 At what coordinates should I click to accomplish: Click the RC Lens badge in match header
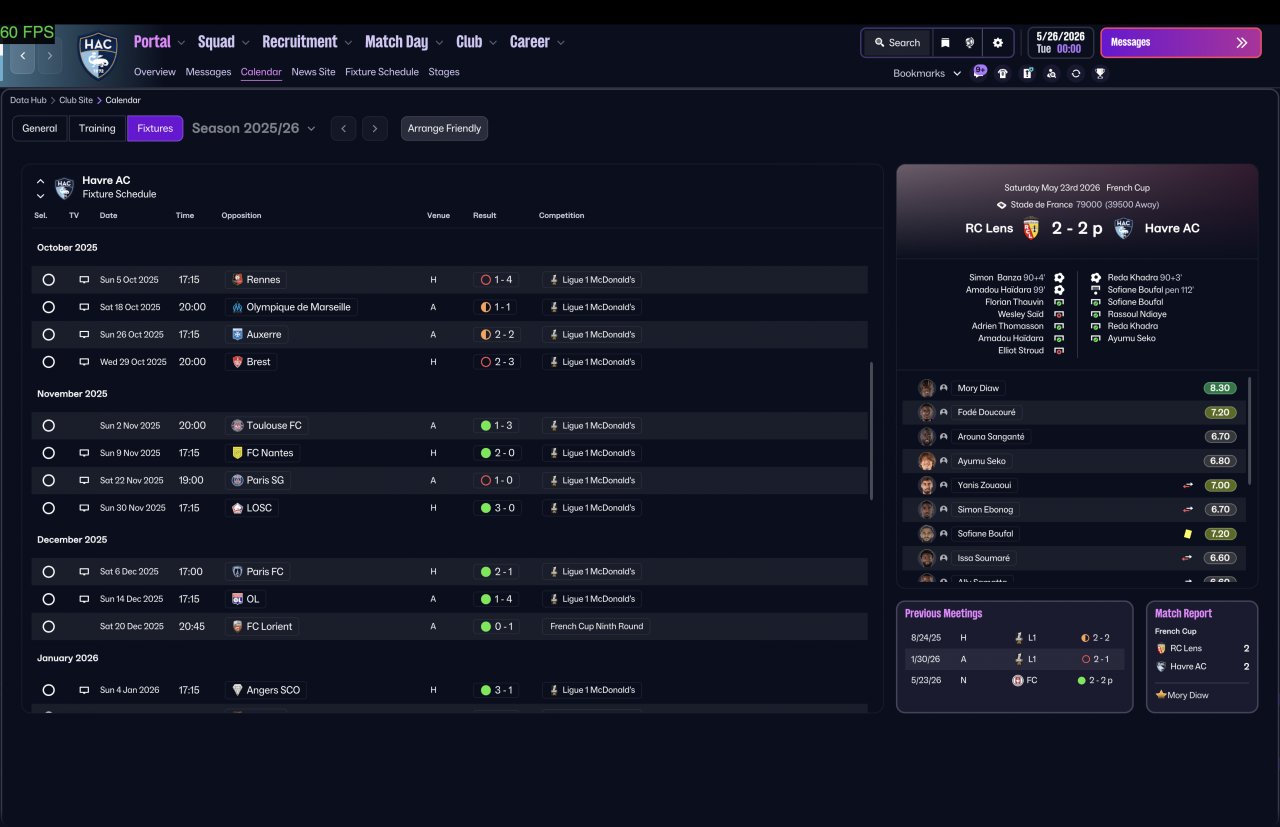click(x=1031, y=228)
